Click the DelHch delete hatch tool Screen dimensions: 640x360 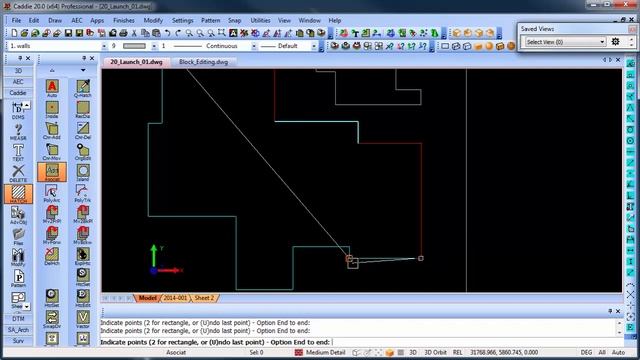pos(52,256)
